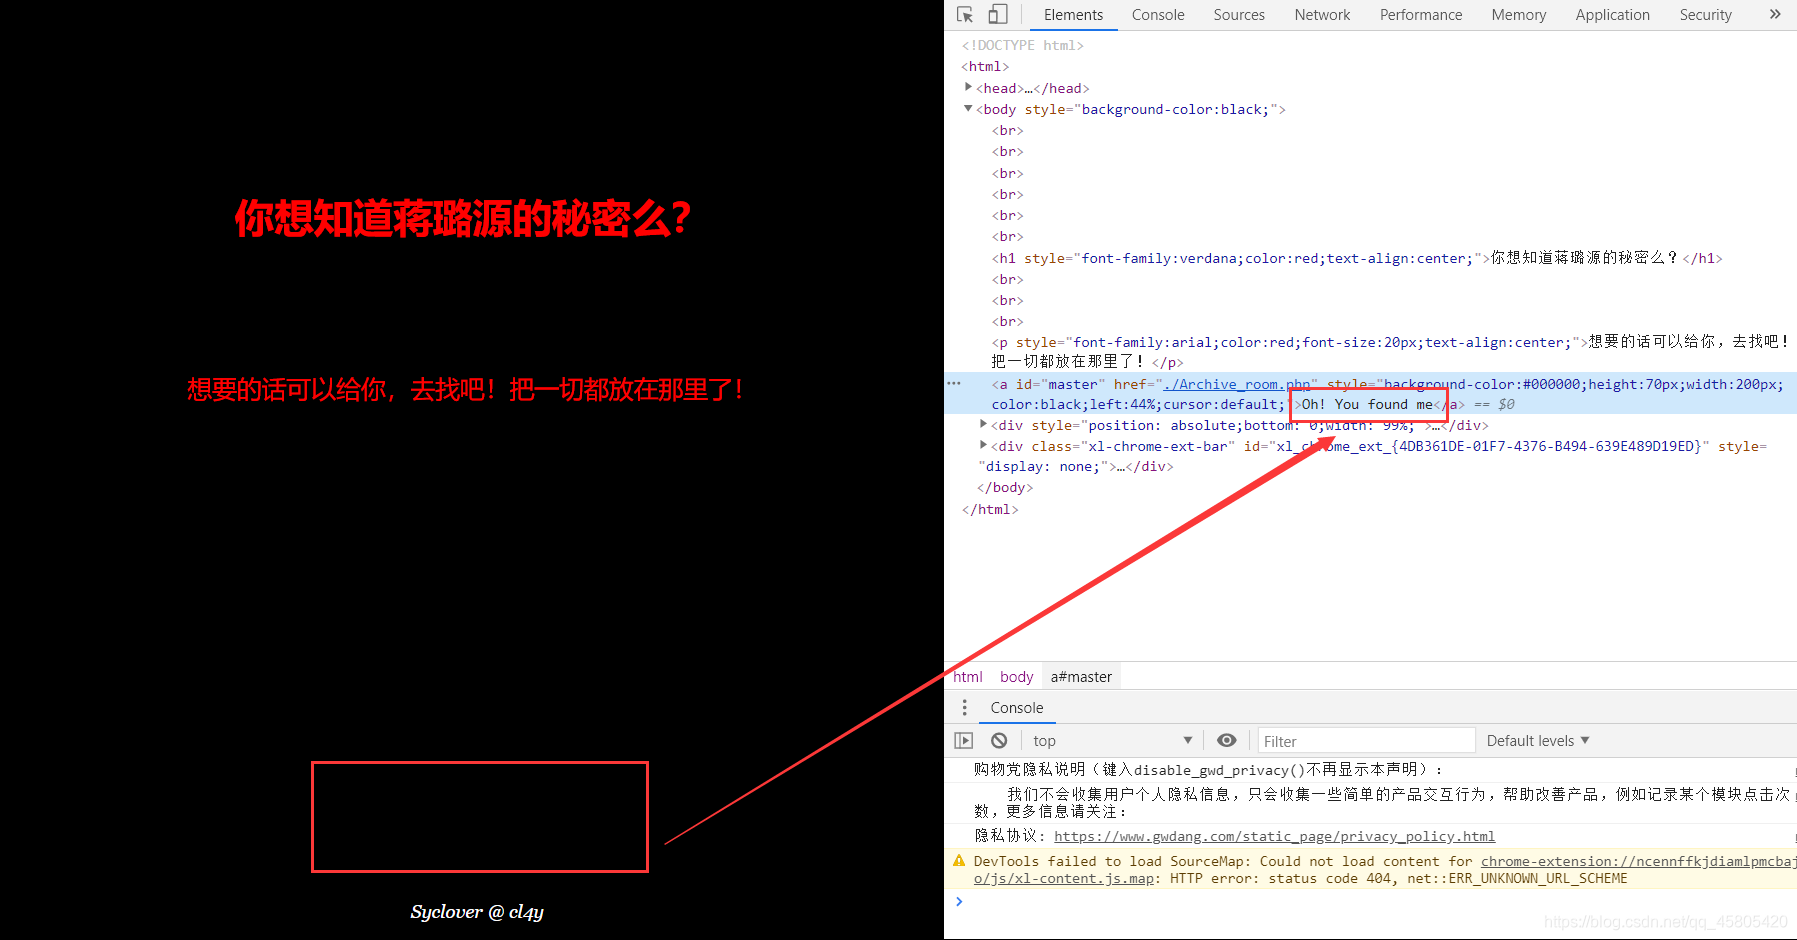Viewport: 1797px width, 940px height.
Task: Open the Default levels dropdown
Action: (x=1537, y=740)
